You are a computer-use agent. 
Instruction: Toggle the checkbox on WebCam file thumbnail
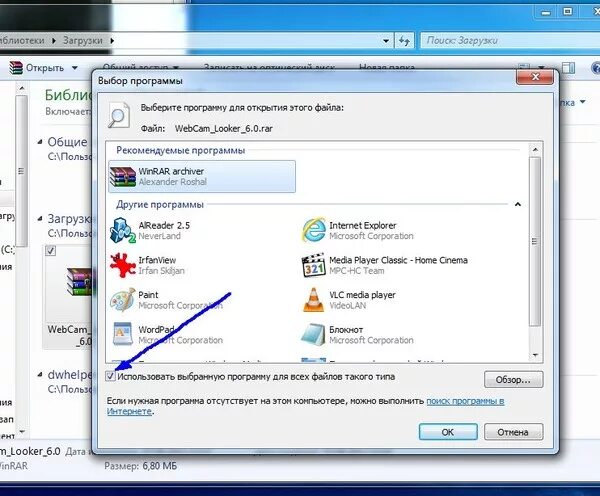point(51,251)
